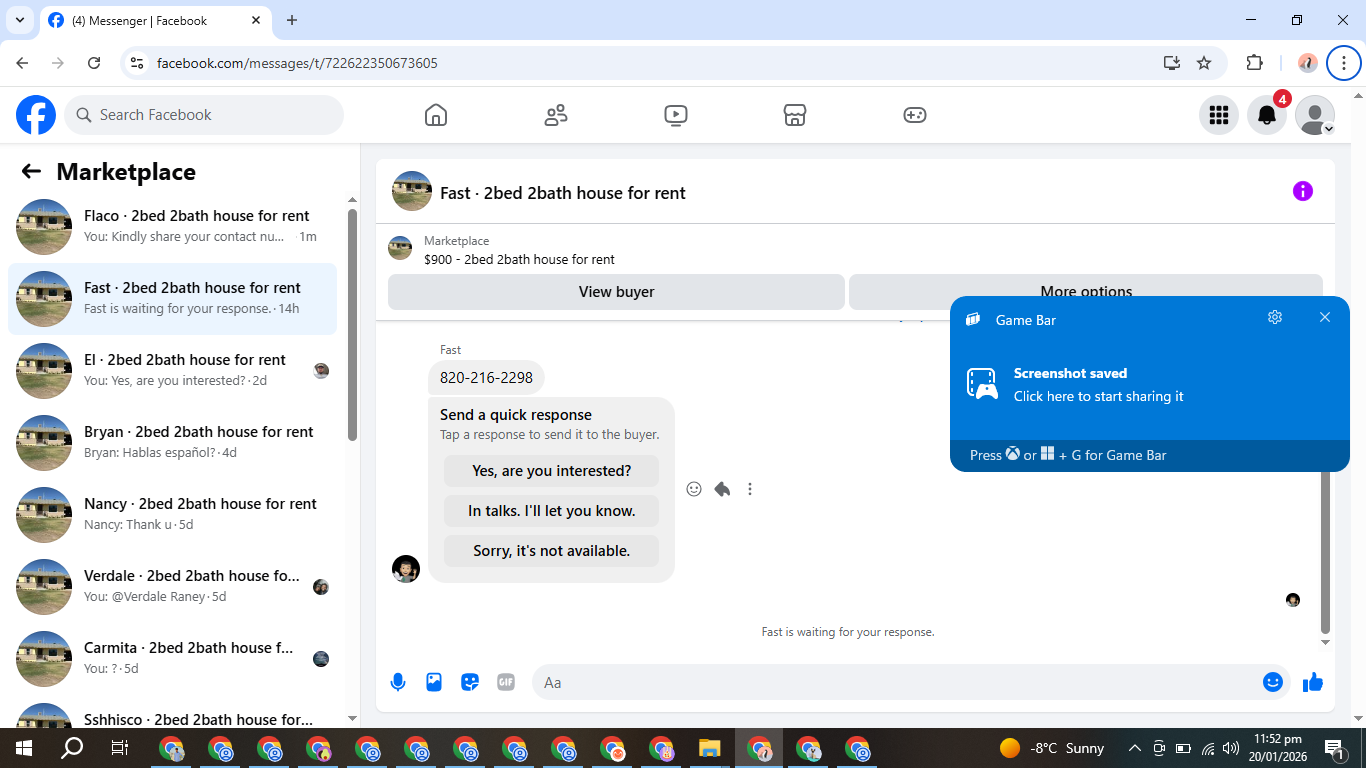Open the volume control in system tray
Viewport: 1366px width, 768px height.
1231,748
